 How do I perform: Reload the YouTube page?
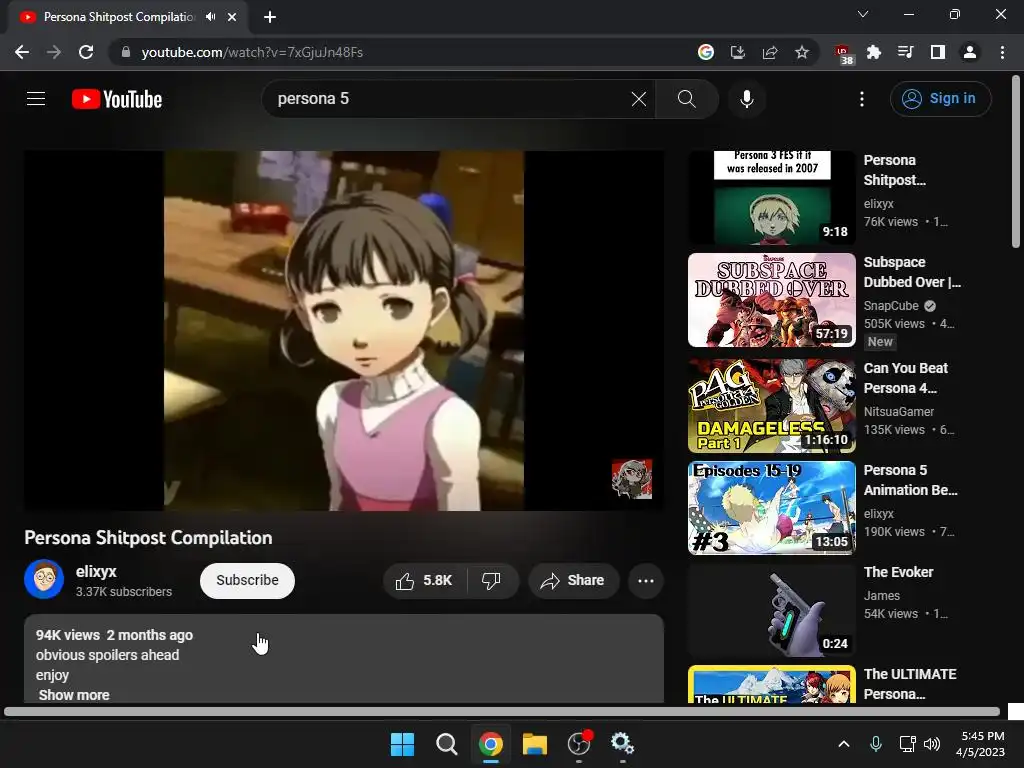click(x=86, y=52)
